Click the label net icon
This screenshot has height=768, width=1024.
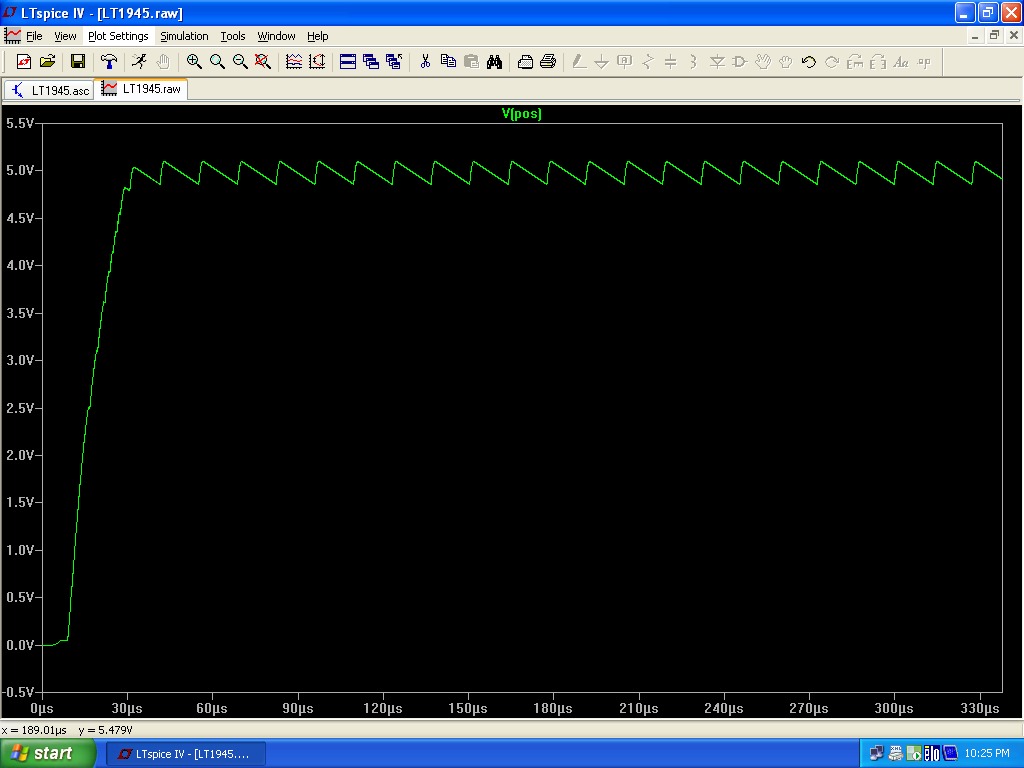[x=624, y=61]
